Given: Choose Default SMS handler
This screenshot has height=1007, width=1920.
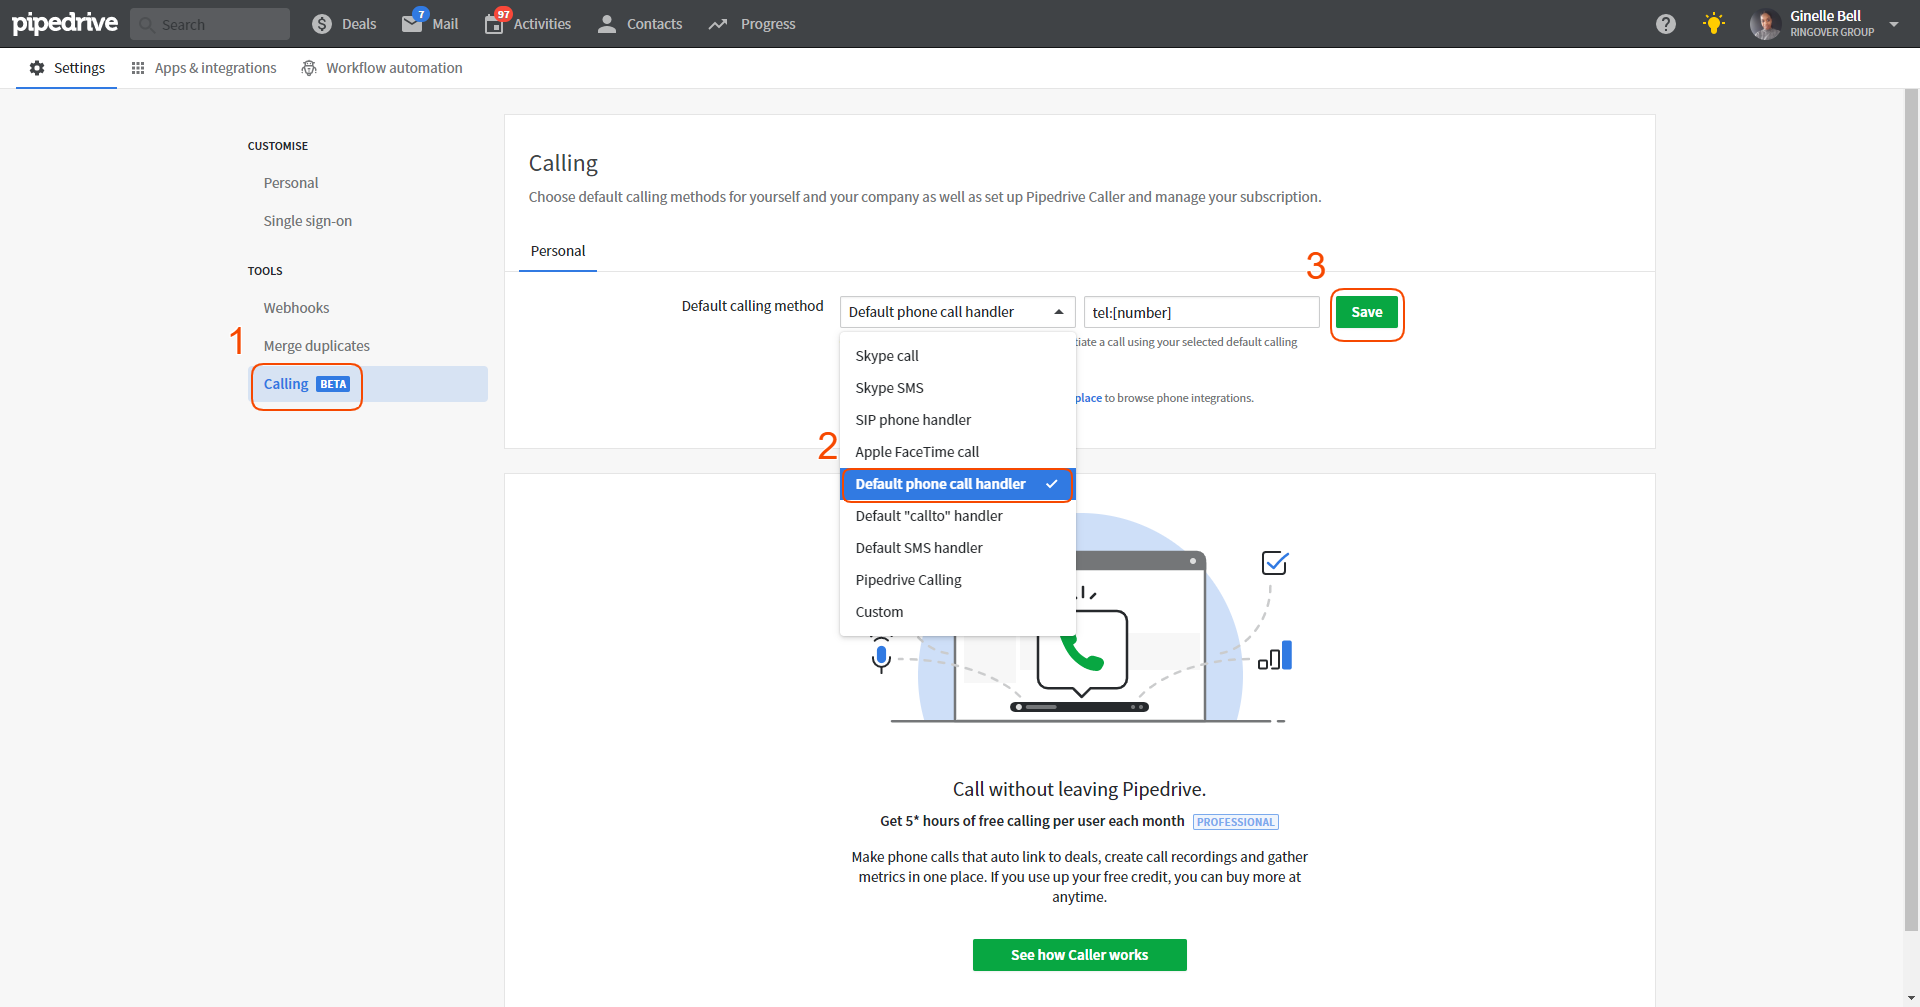Looking at the screenshot, I should click(958, 548).
